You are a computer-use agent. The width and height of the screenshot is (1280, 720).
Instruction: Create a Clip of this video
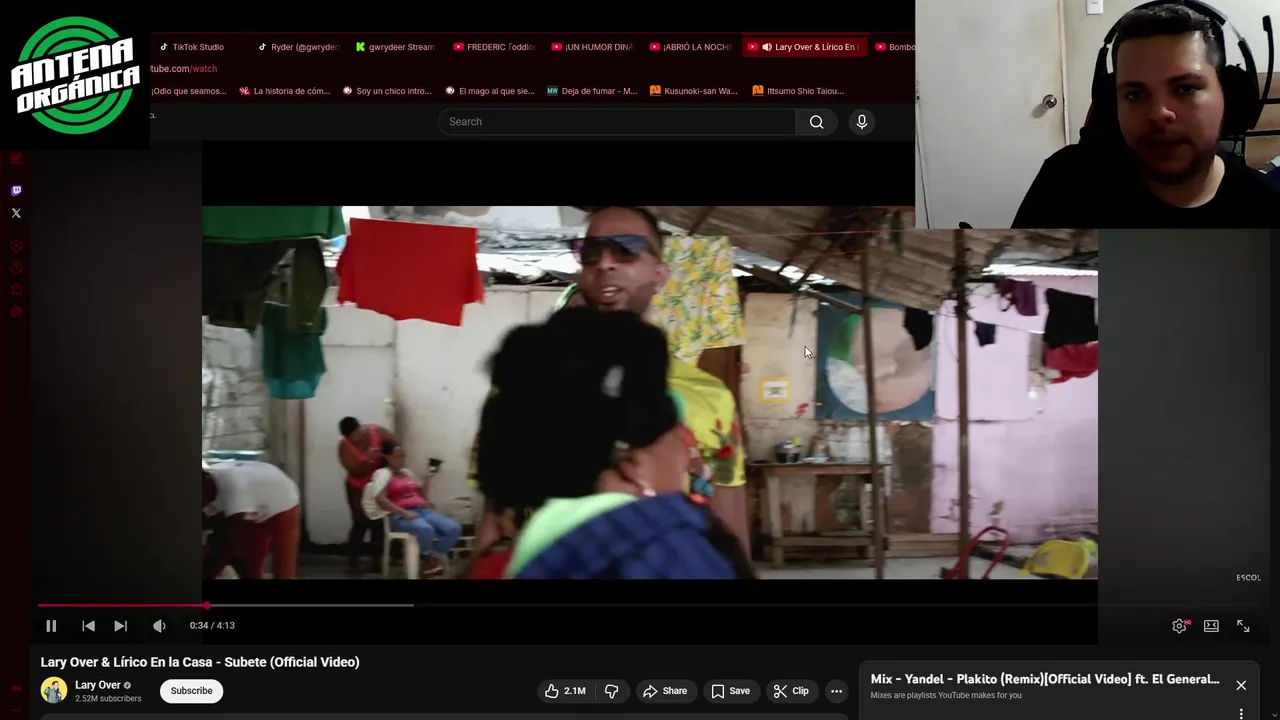pyautogui.click(x=791, y=691)
